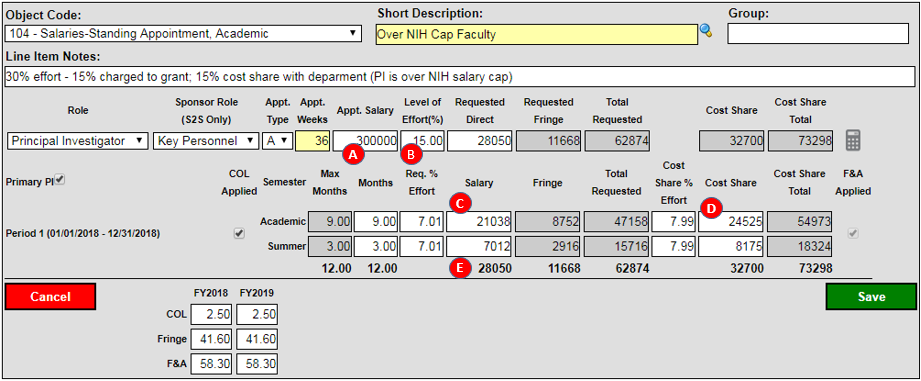Click the Summer Cost Share Total field 18324
Viewport: 921px width, 381px height.
click(800, 247)
